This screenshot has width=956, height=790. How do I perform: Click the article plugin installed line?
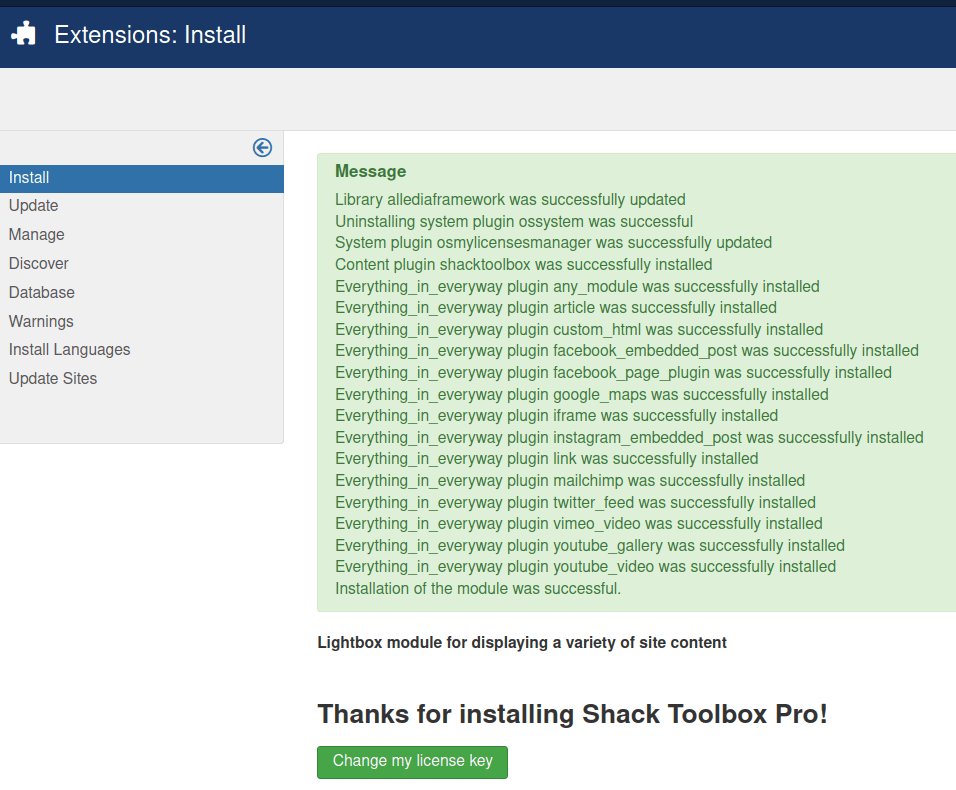point(556,308)
